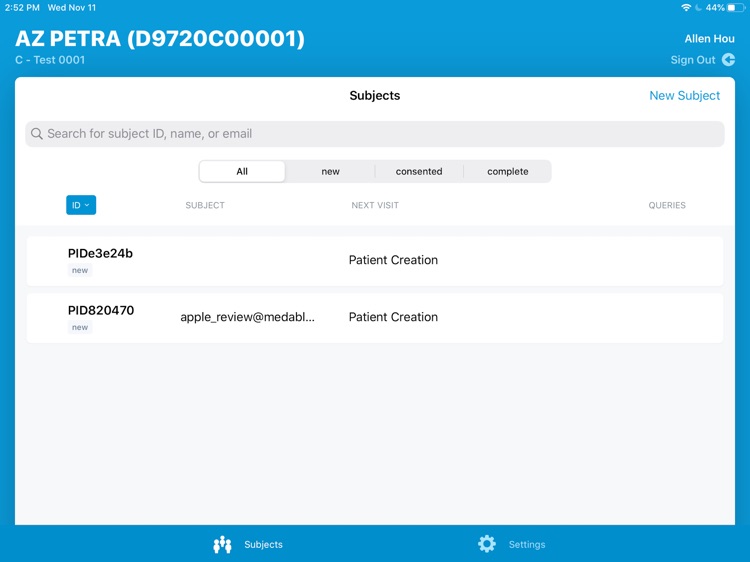Click the QUERIES column header
The image size is (750, 562).
(666, 205)
